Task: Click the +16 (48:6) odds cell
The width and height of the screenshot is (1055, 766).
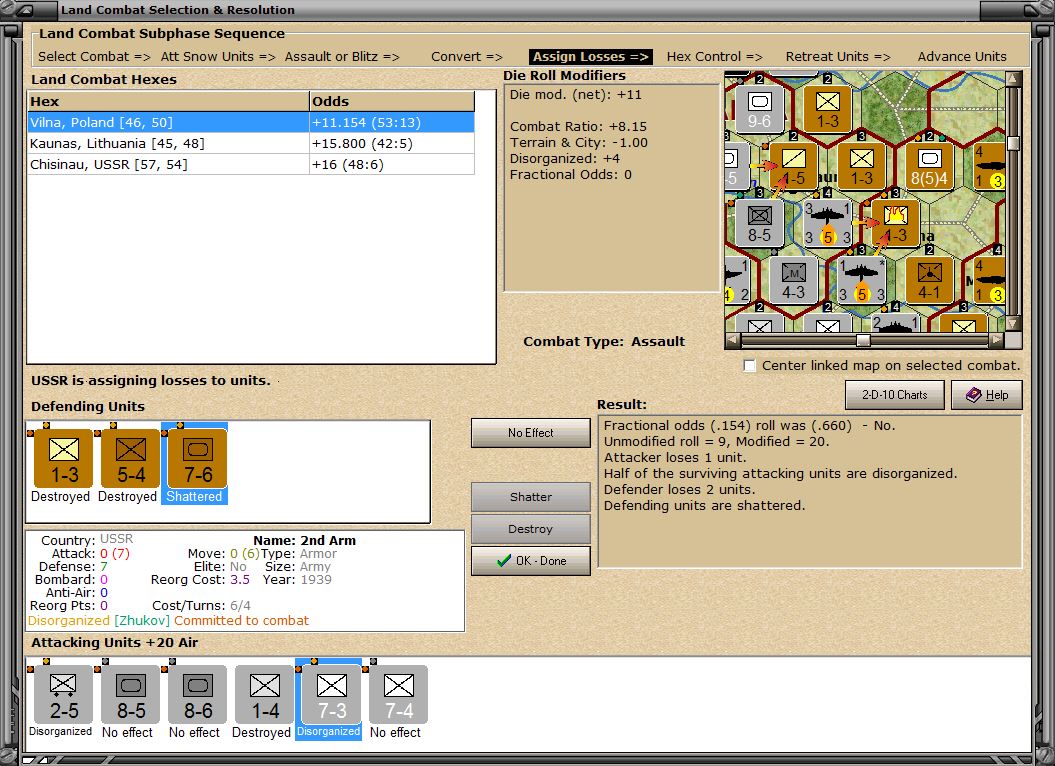Action: [392, 164]
